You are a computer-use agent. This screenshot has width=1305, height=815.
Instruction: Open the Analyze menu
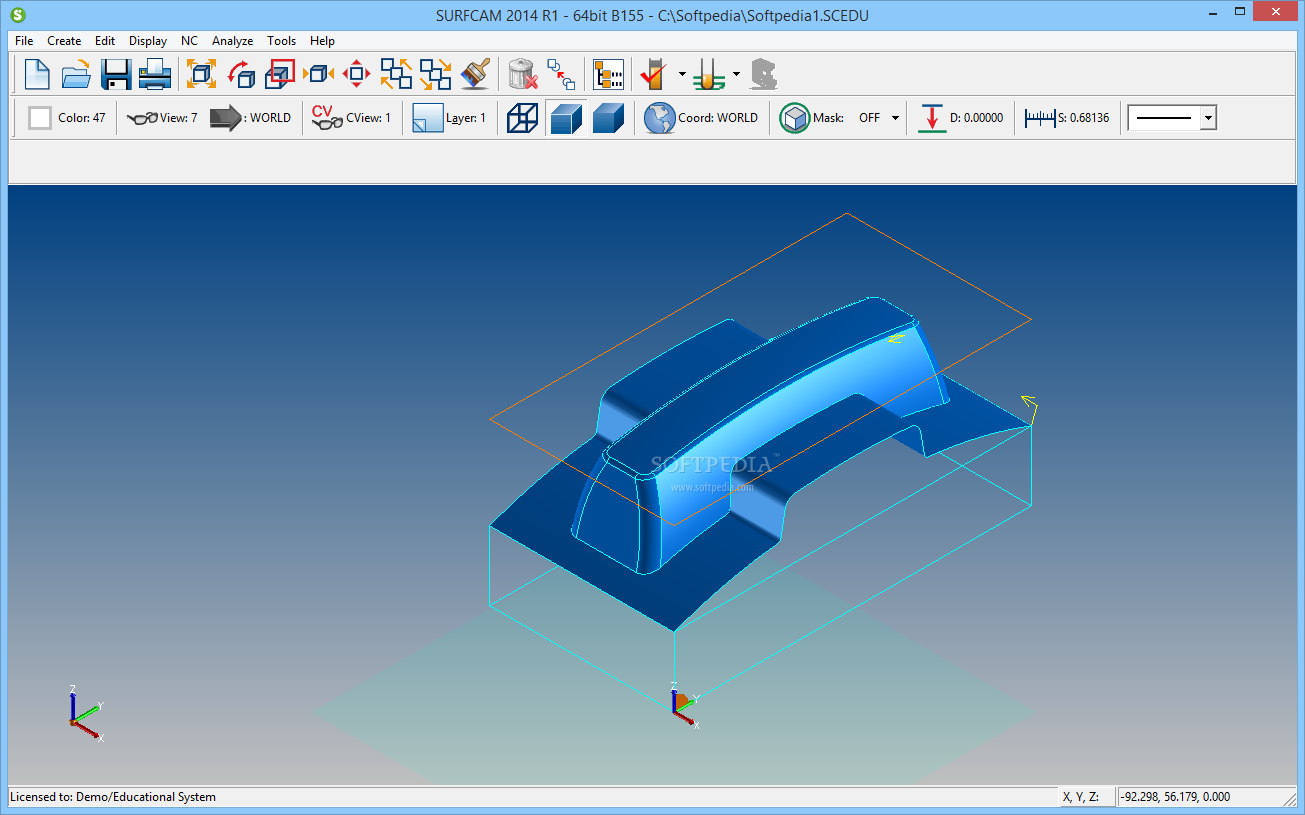[232, 41]
